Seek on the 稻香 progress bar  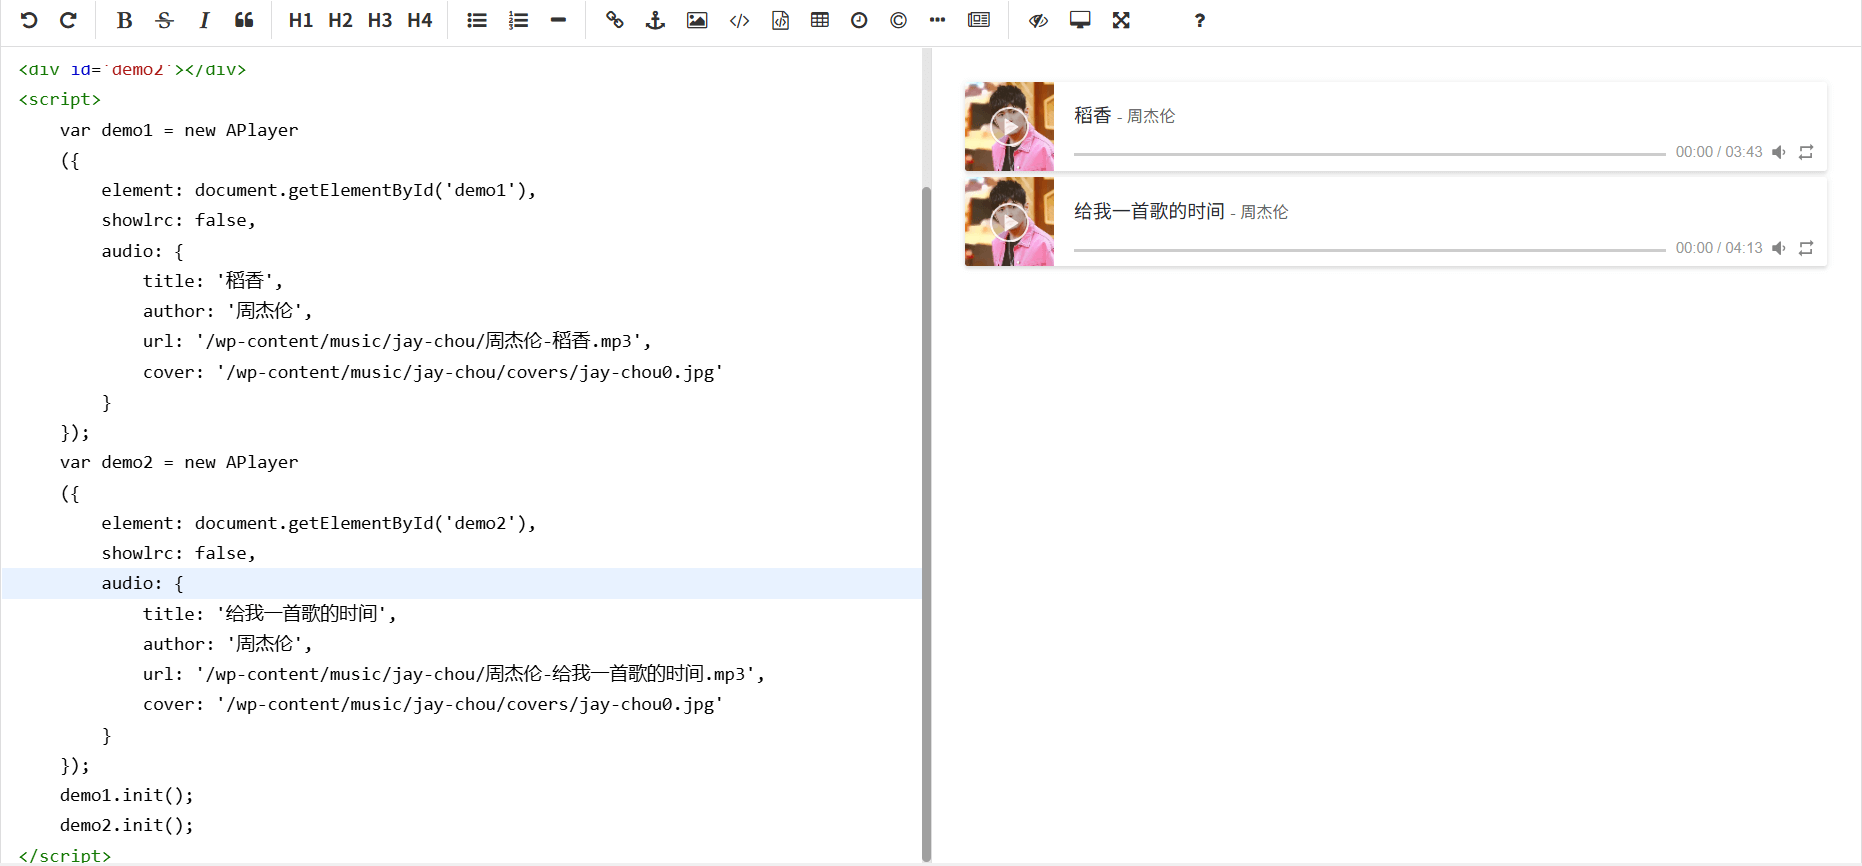pyautogui.click(x=1369, y=154)
